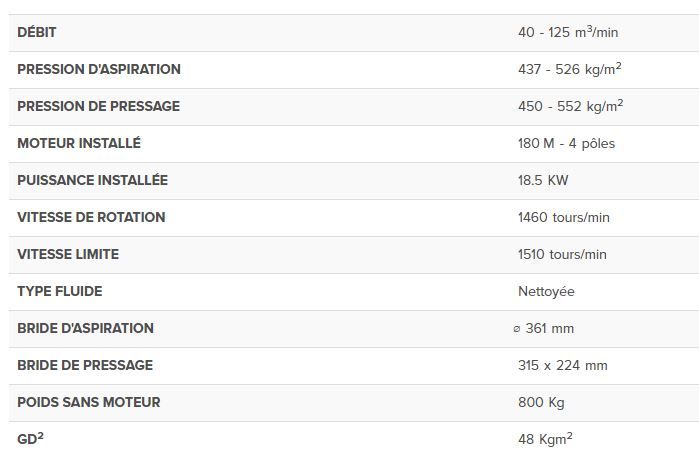The width and height of the screenshot is (699, 457).
Task: Click the 800 Kg weight value
Action: [541, 403]
